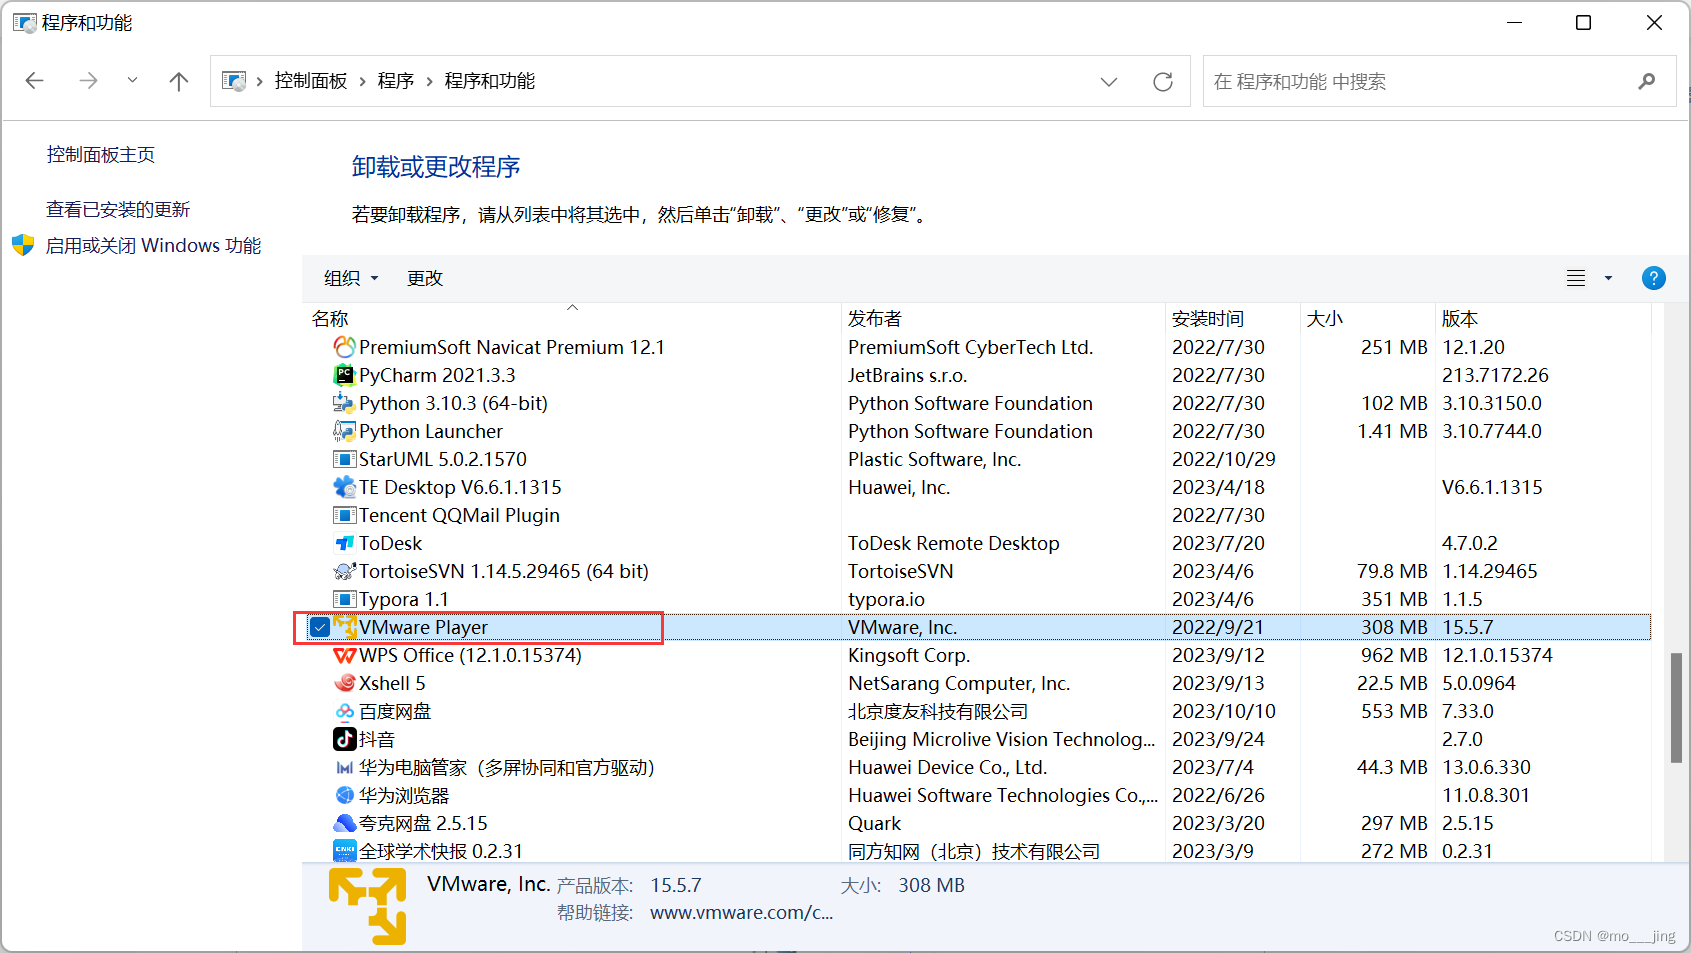Go back with the left arrow
This screenshot has height=953, width=1691.
(x=35, y=81)
